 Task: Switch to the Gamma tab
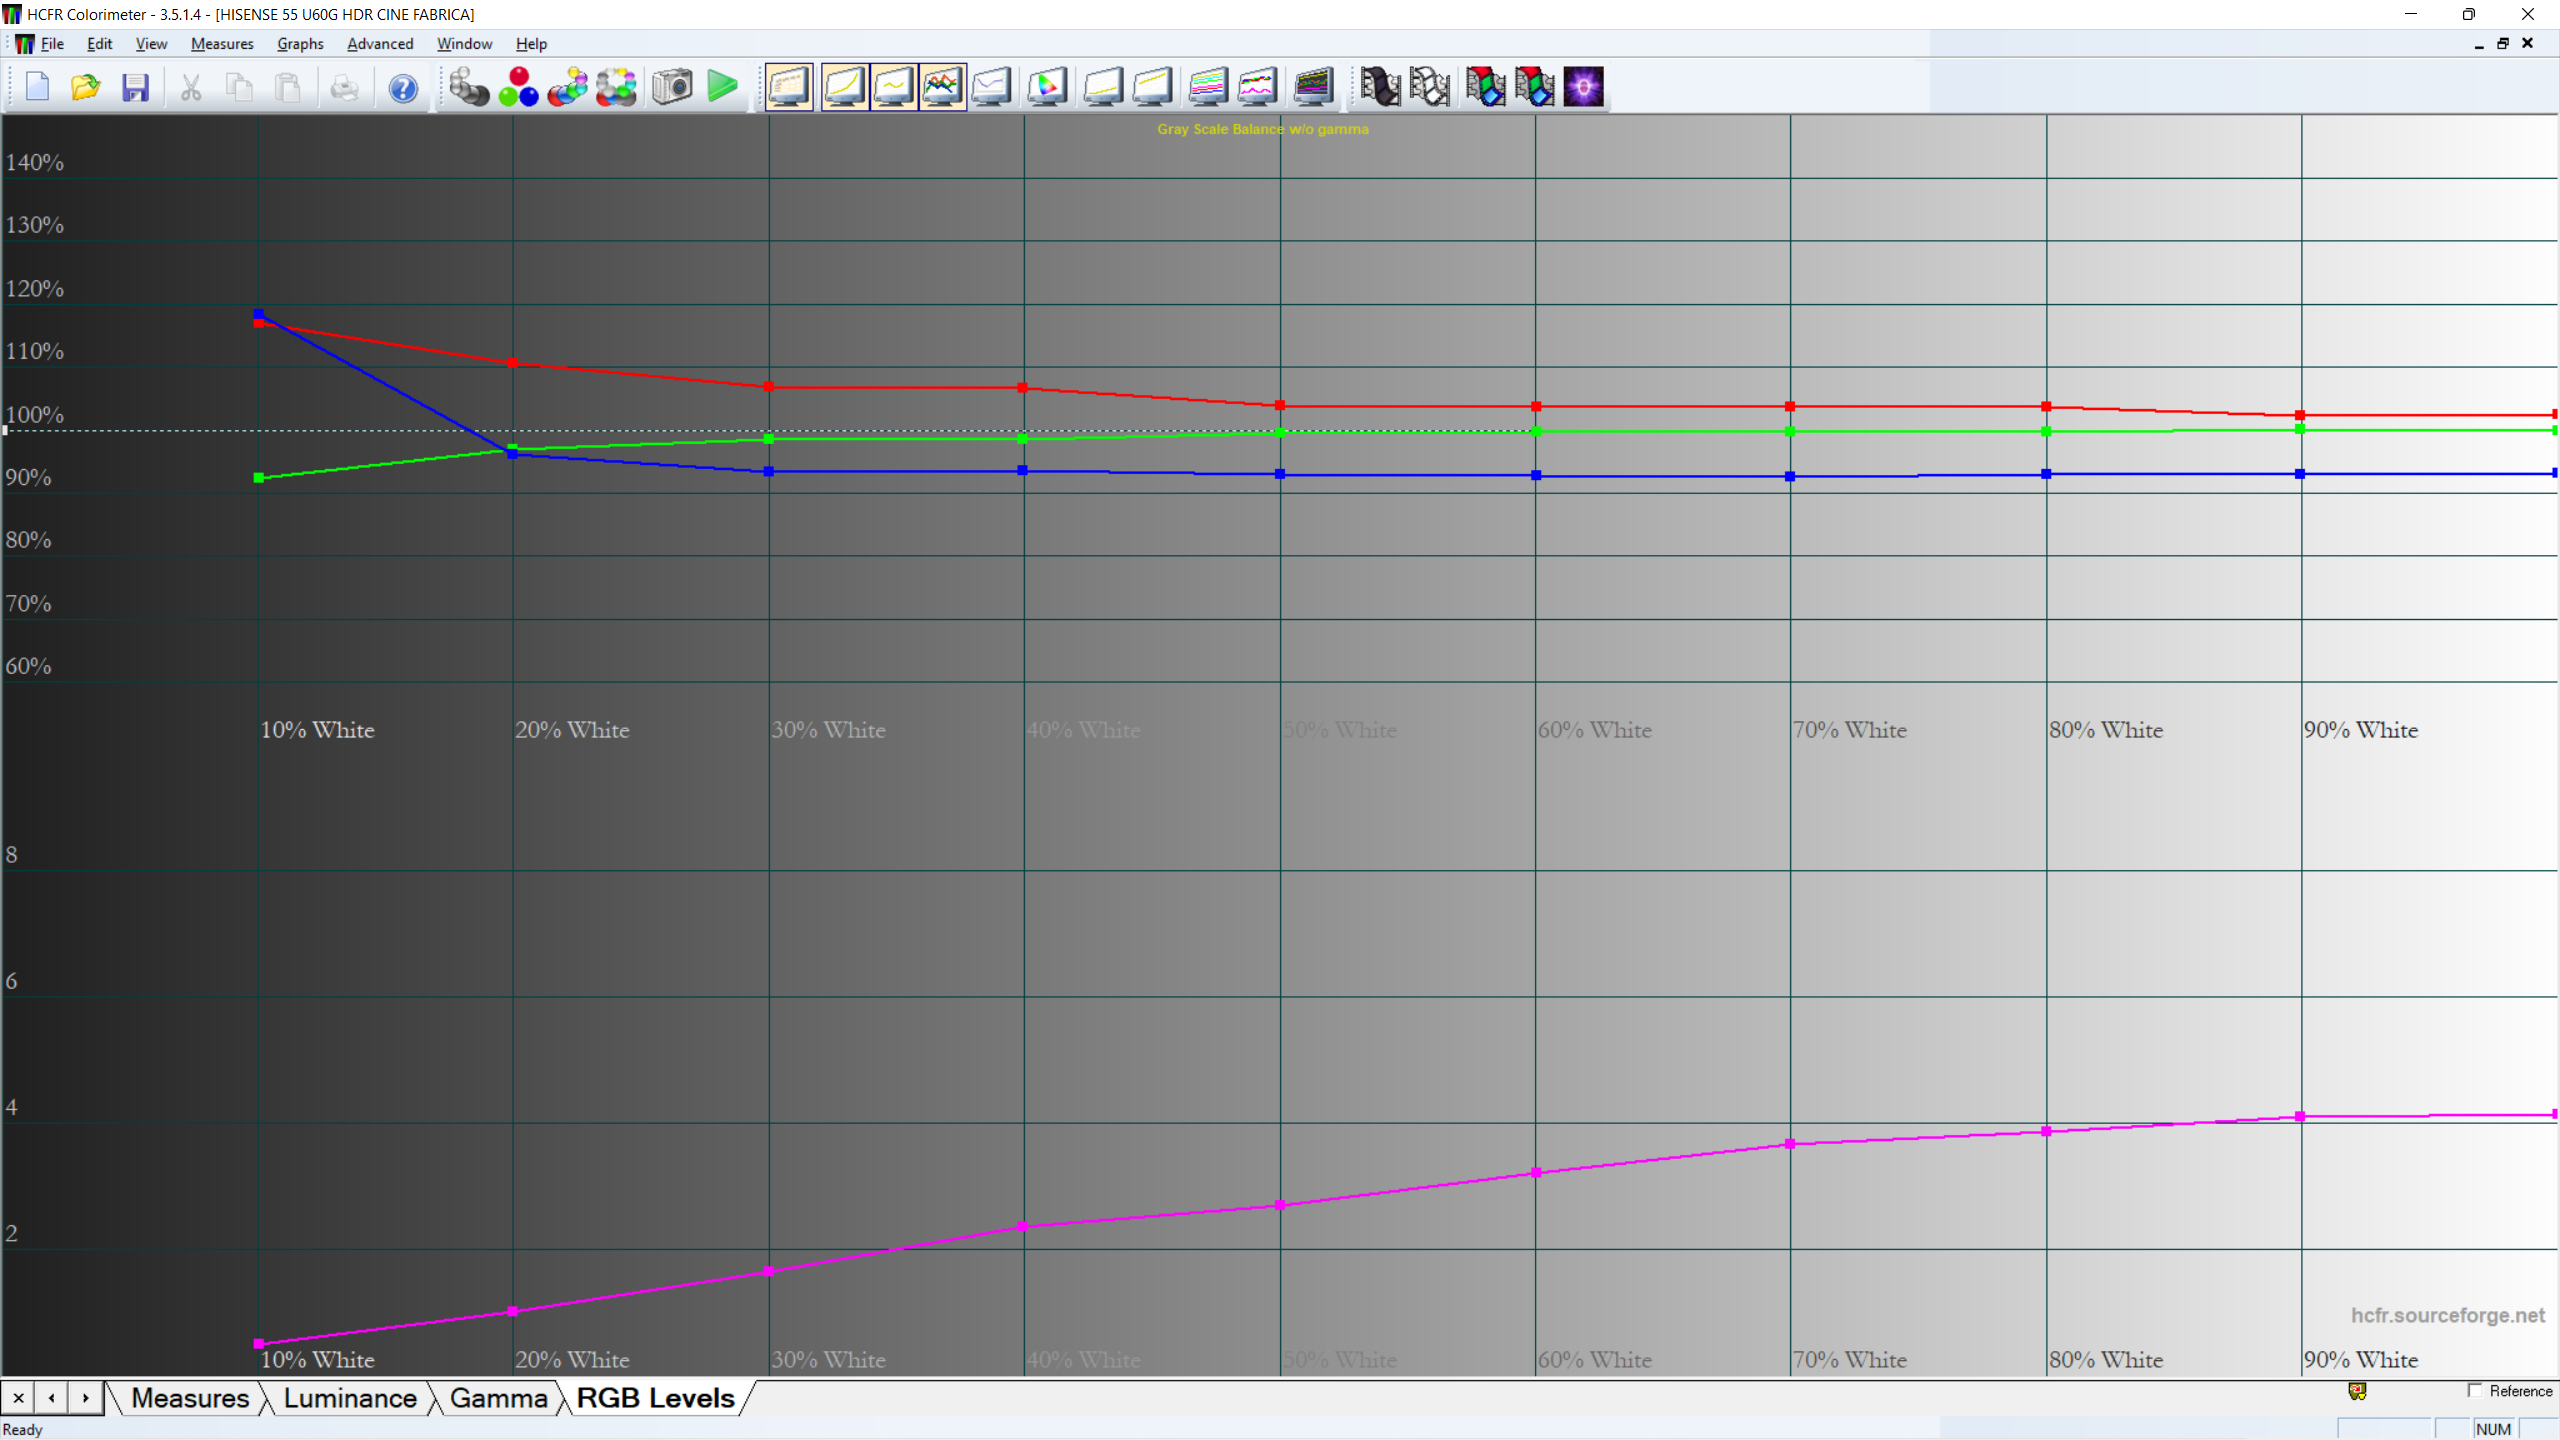tap(498, 1398)
